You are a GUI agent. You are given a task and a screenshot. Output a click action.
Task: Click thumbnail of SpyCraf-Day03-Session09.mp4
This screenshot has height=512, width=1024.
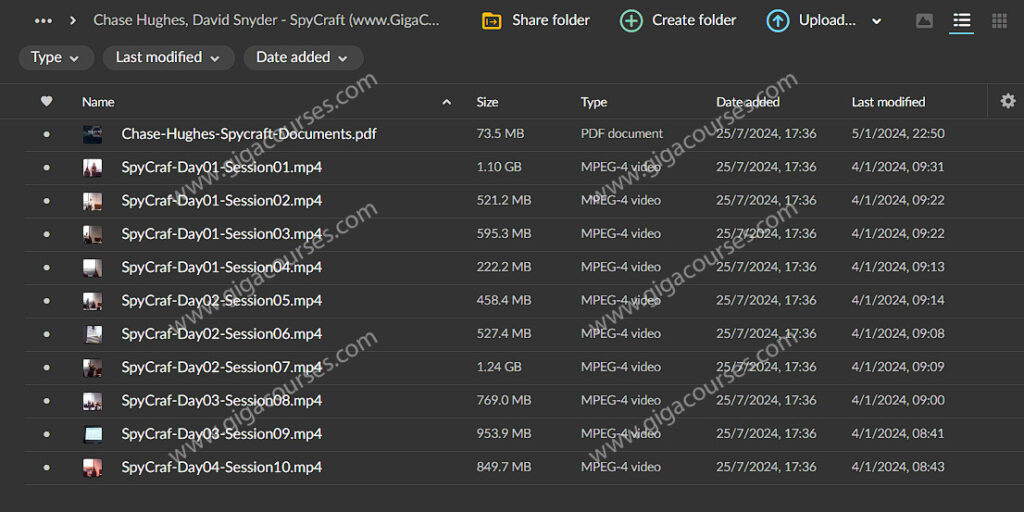(92, 434)
